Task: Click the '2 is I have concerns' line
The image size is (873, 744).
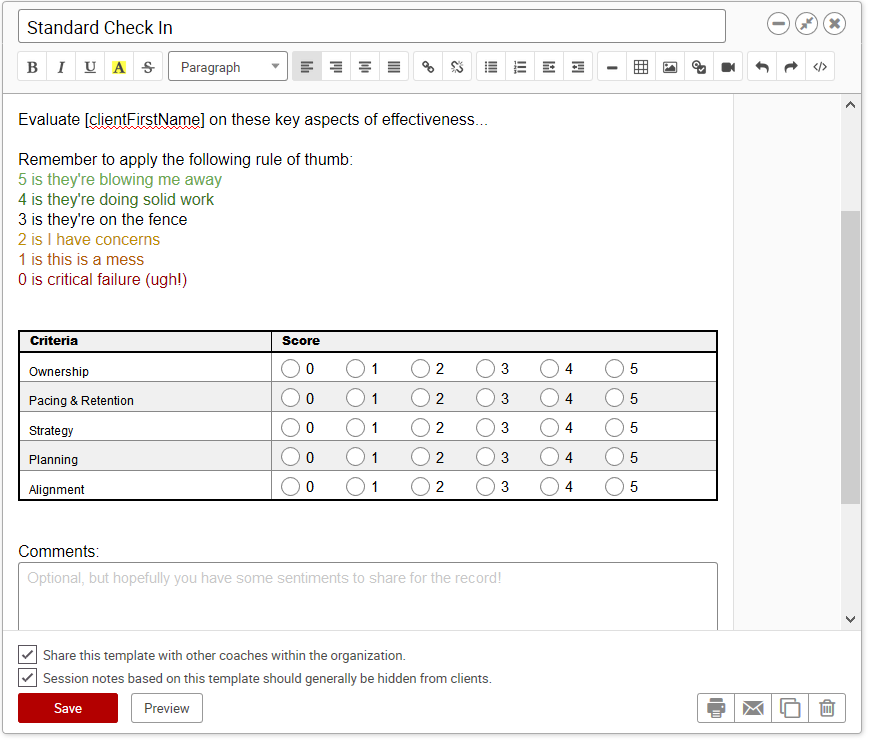Action: [89, 239]
